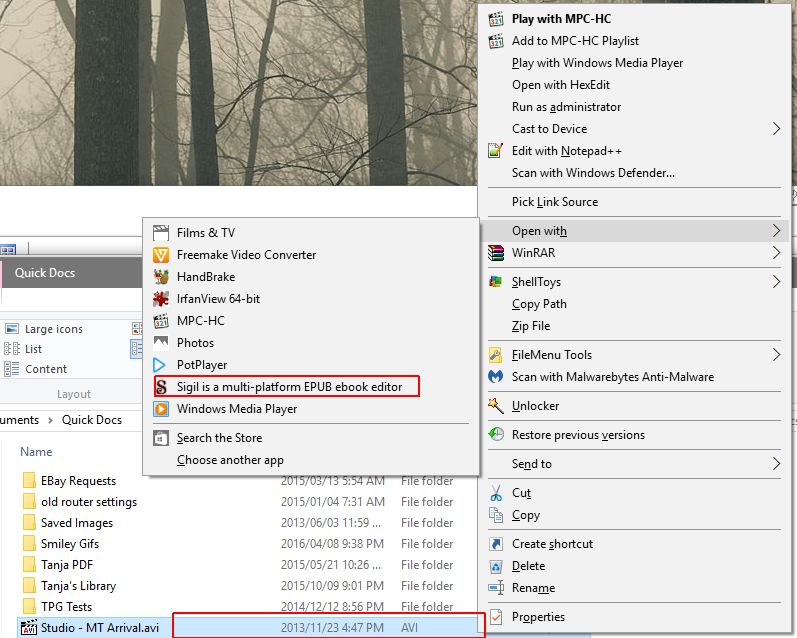The height and width of the screenshot is (638, 797).
Task: Click the Name column header
Action: [36, 452]
